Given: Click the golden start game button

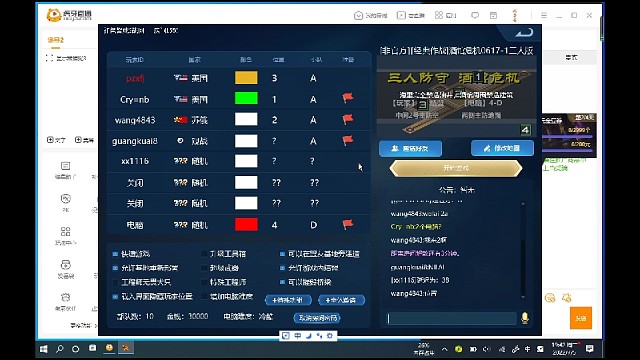Looking at the screenshot, I should 456,168.
